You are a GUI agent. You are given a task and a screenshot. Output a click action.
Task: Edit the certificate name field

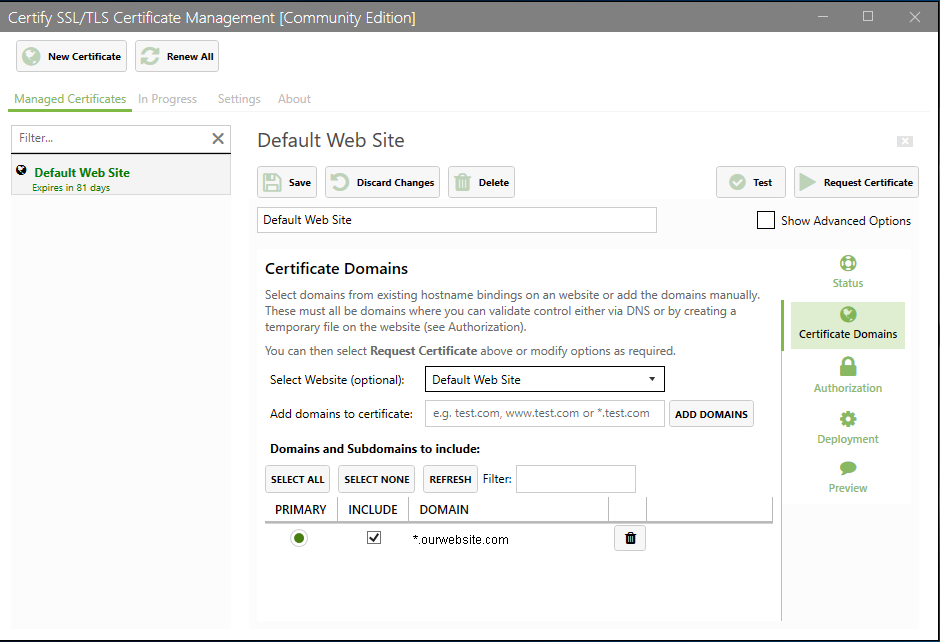tap(457, 220)
